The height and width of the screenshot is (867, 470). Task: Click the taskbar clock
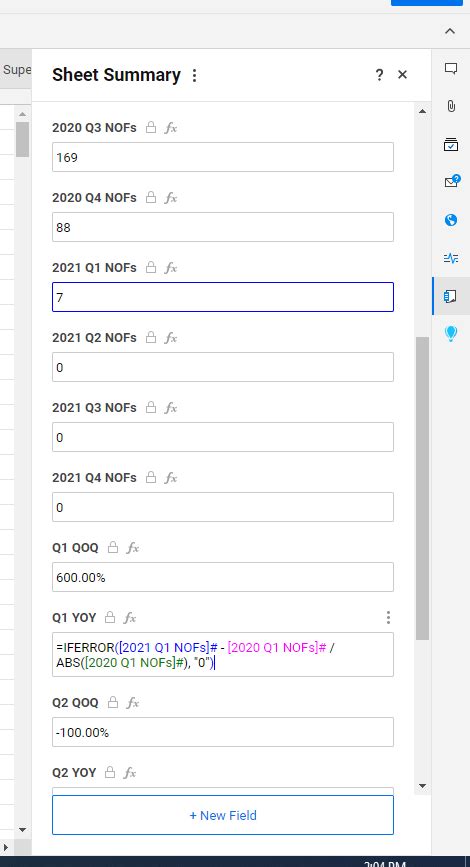[385, 864]
